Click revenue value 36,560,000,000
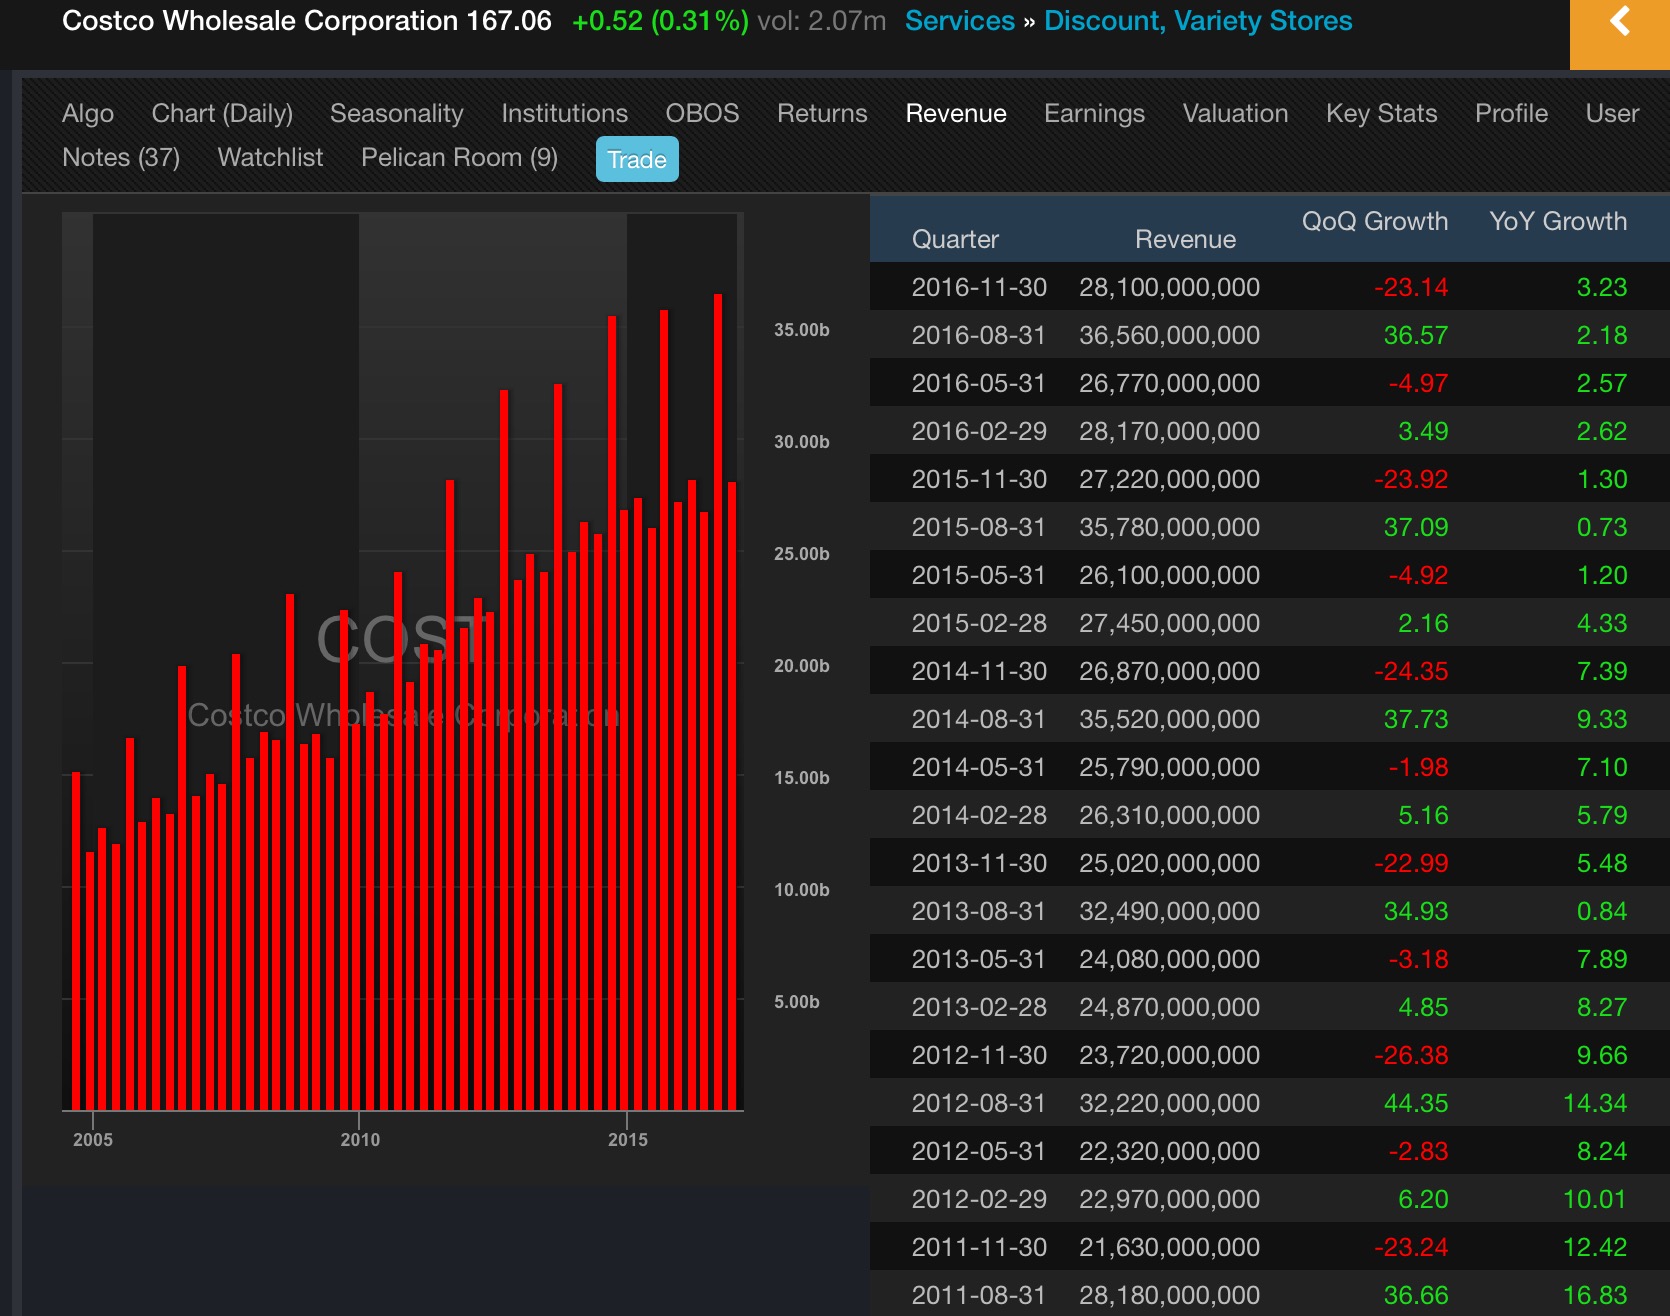 pos(1169,336)
